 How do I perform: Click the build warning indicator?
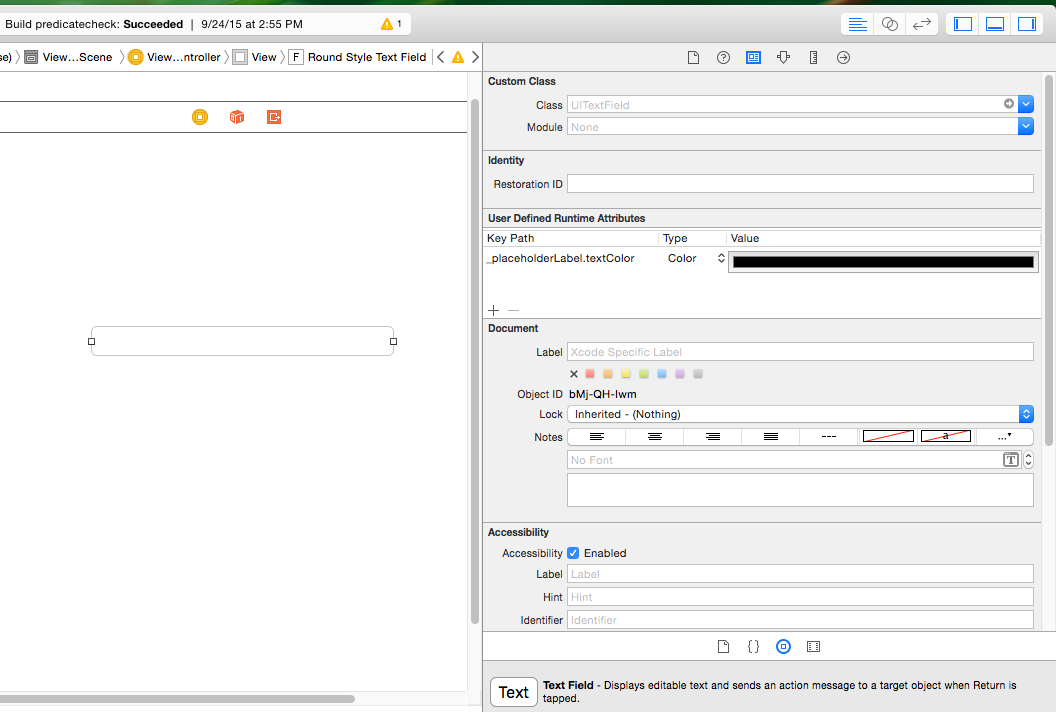click(x=391, y=24)
